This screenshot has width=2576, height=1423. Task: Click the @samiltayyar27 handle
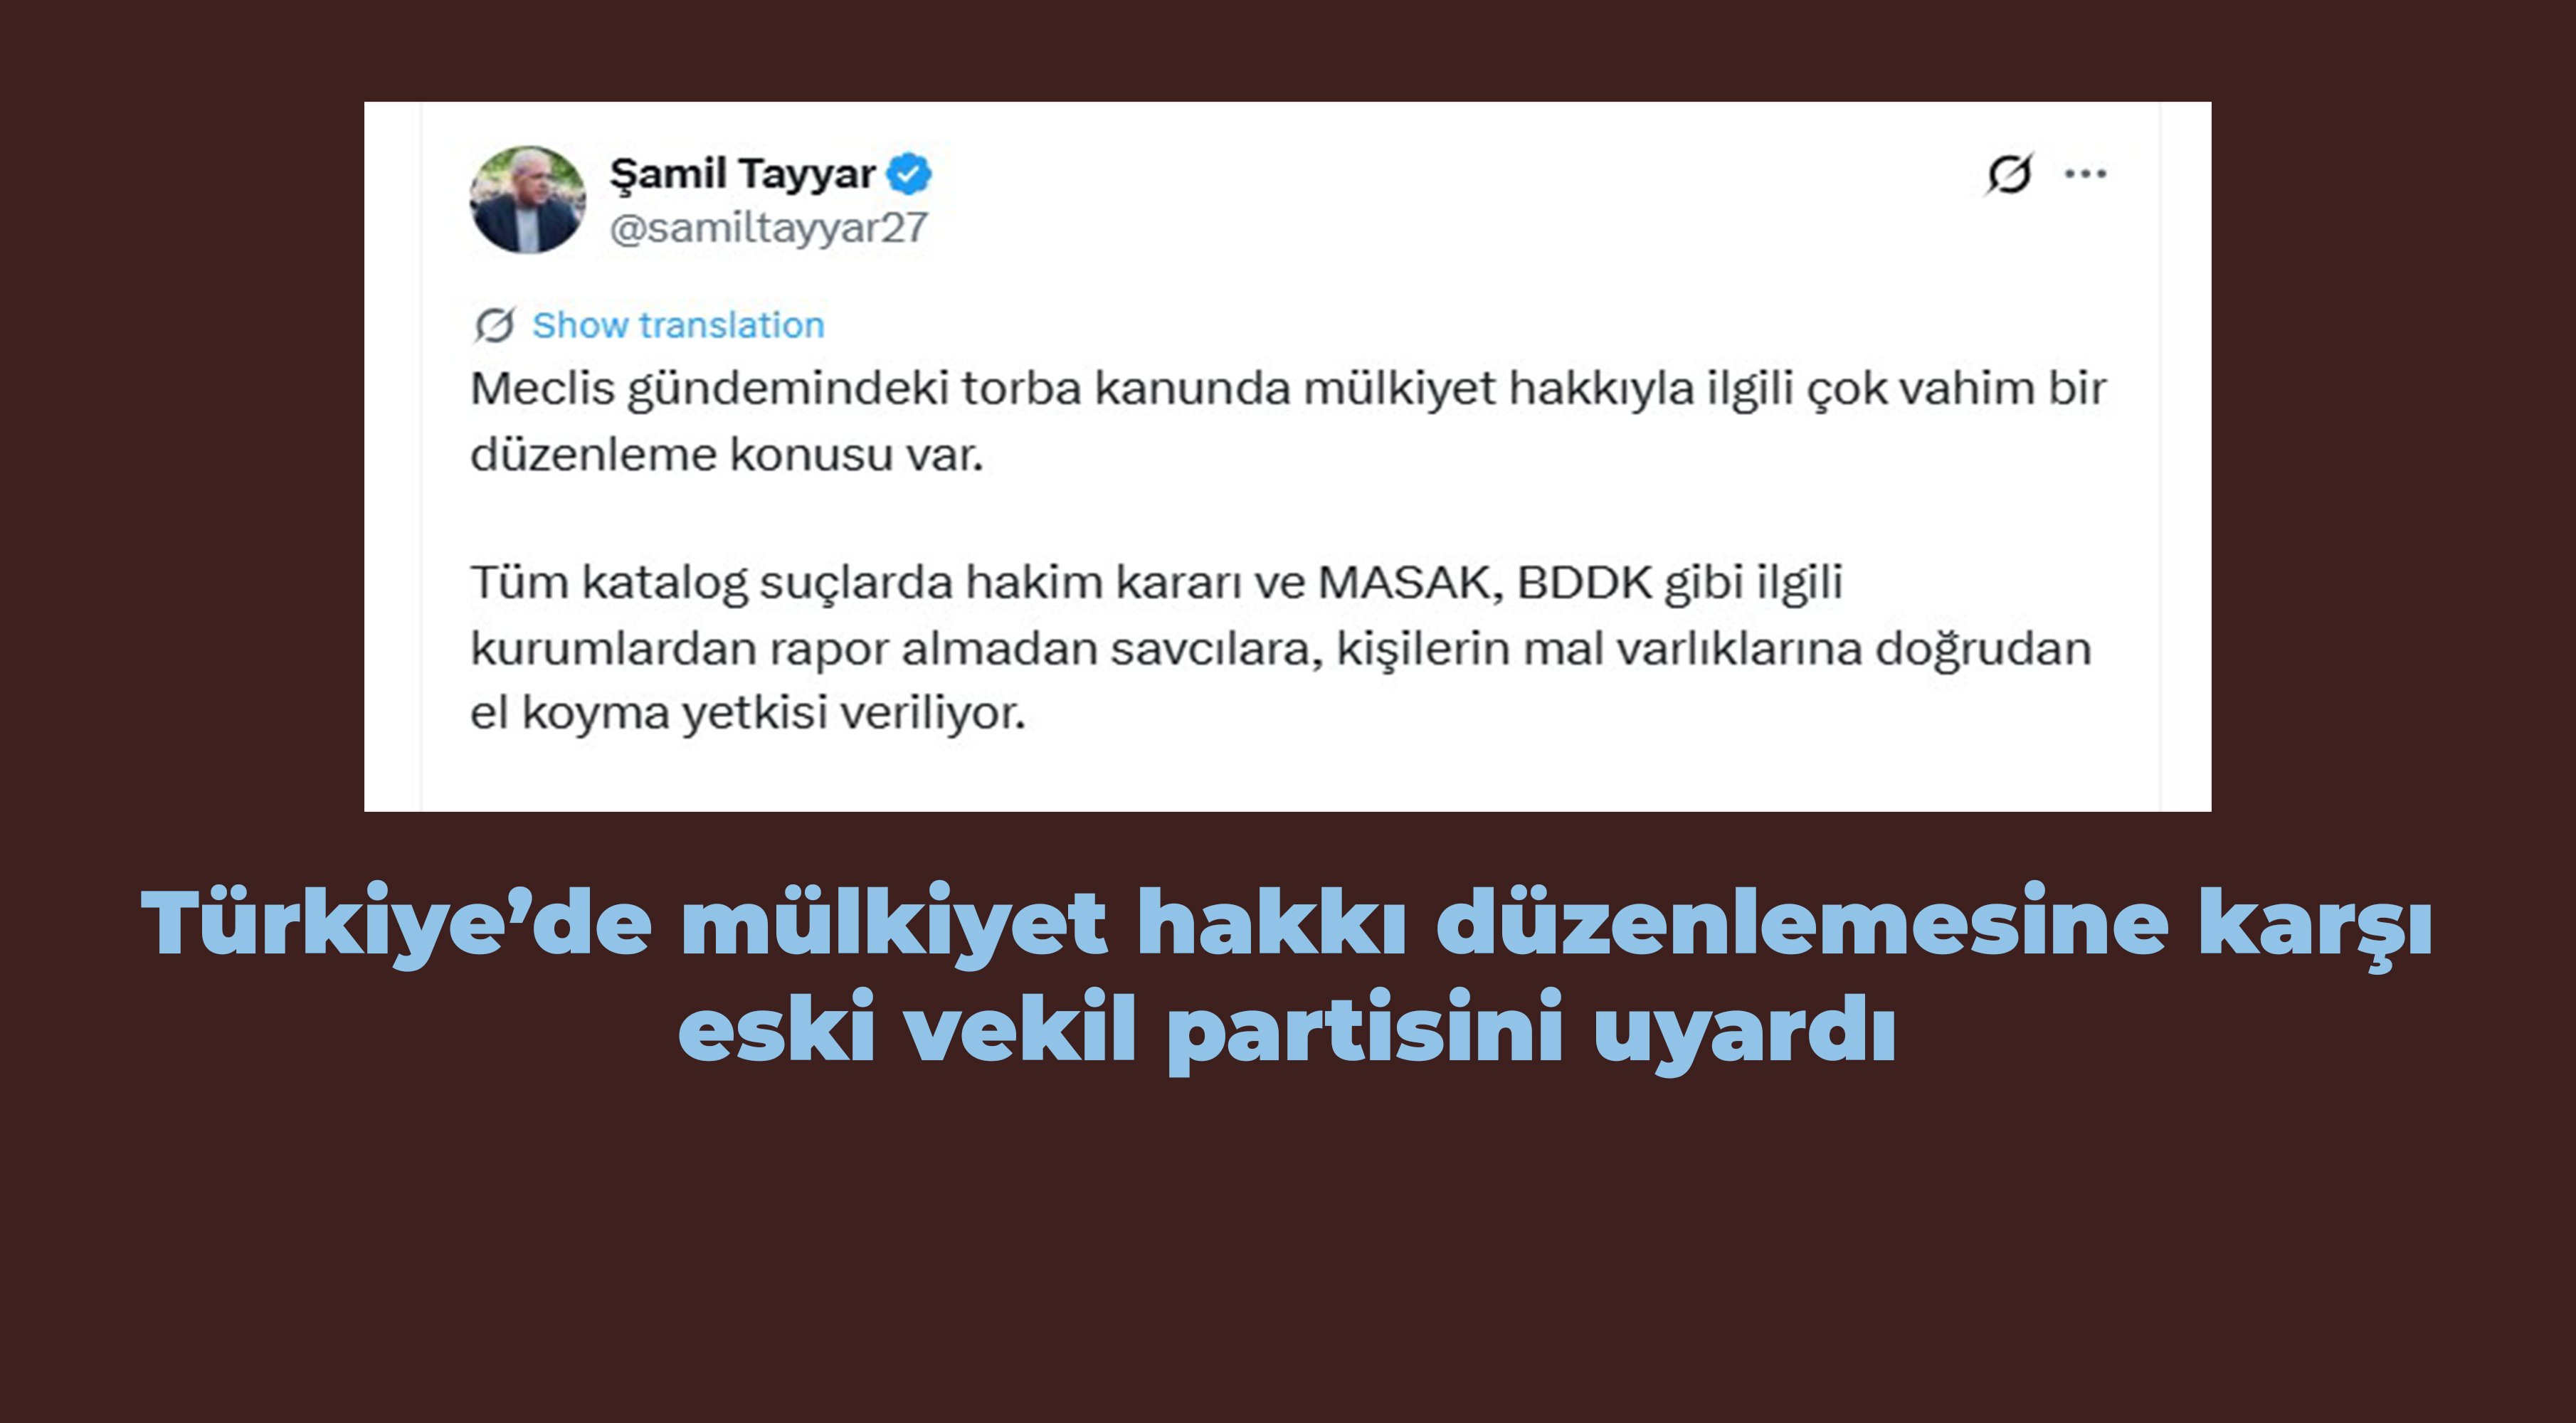click(x=768, y=228)
